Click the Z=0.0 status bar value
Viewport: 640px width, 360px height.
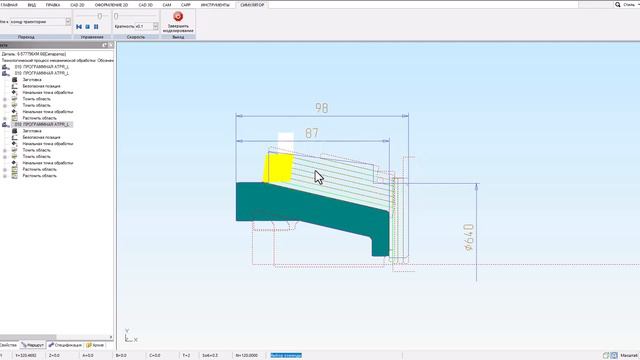pyautogui.click(x=54, y=356)
